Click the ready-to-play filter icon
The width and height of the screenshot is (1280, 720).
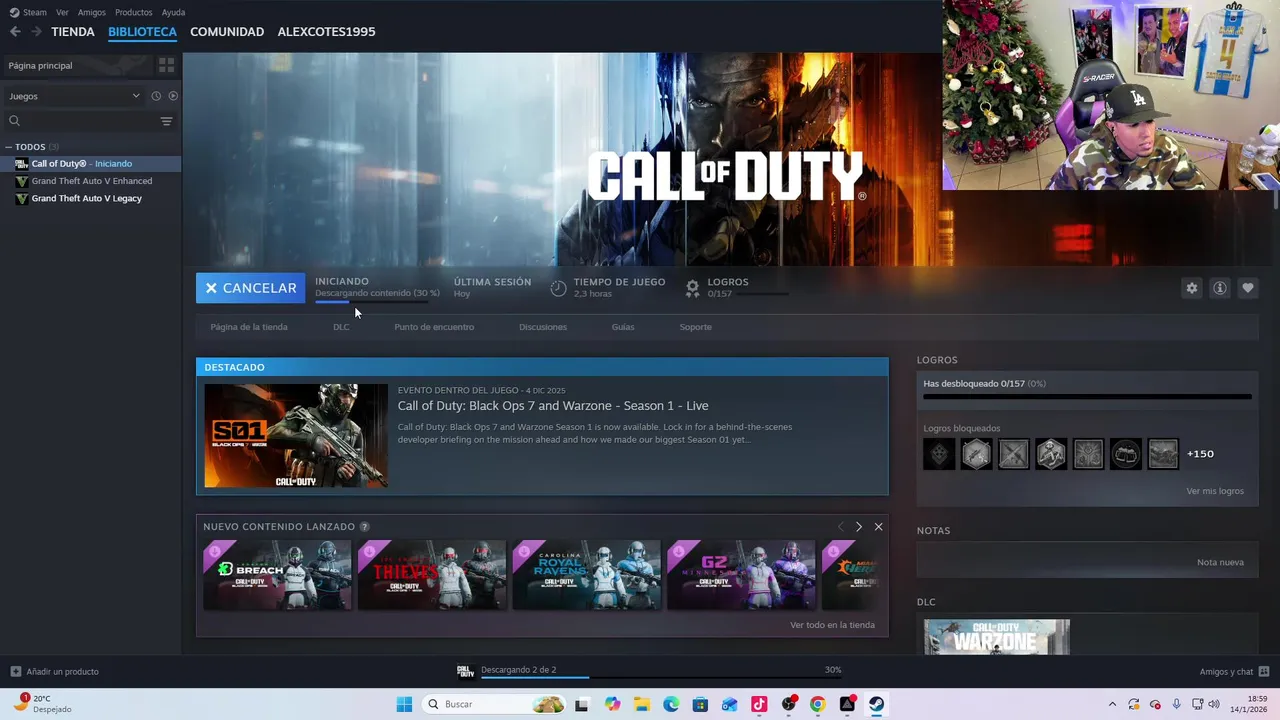173,96
